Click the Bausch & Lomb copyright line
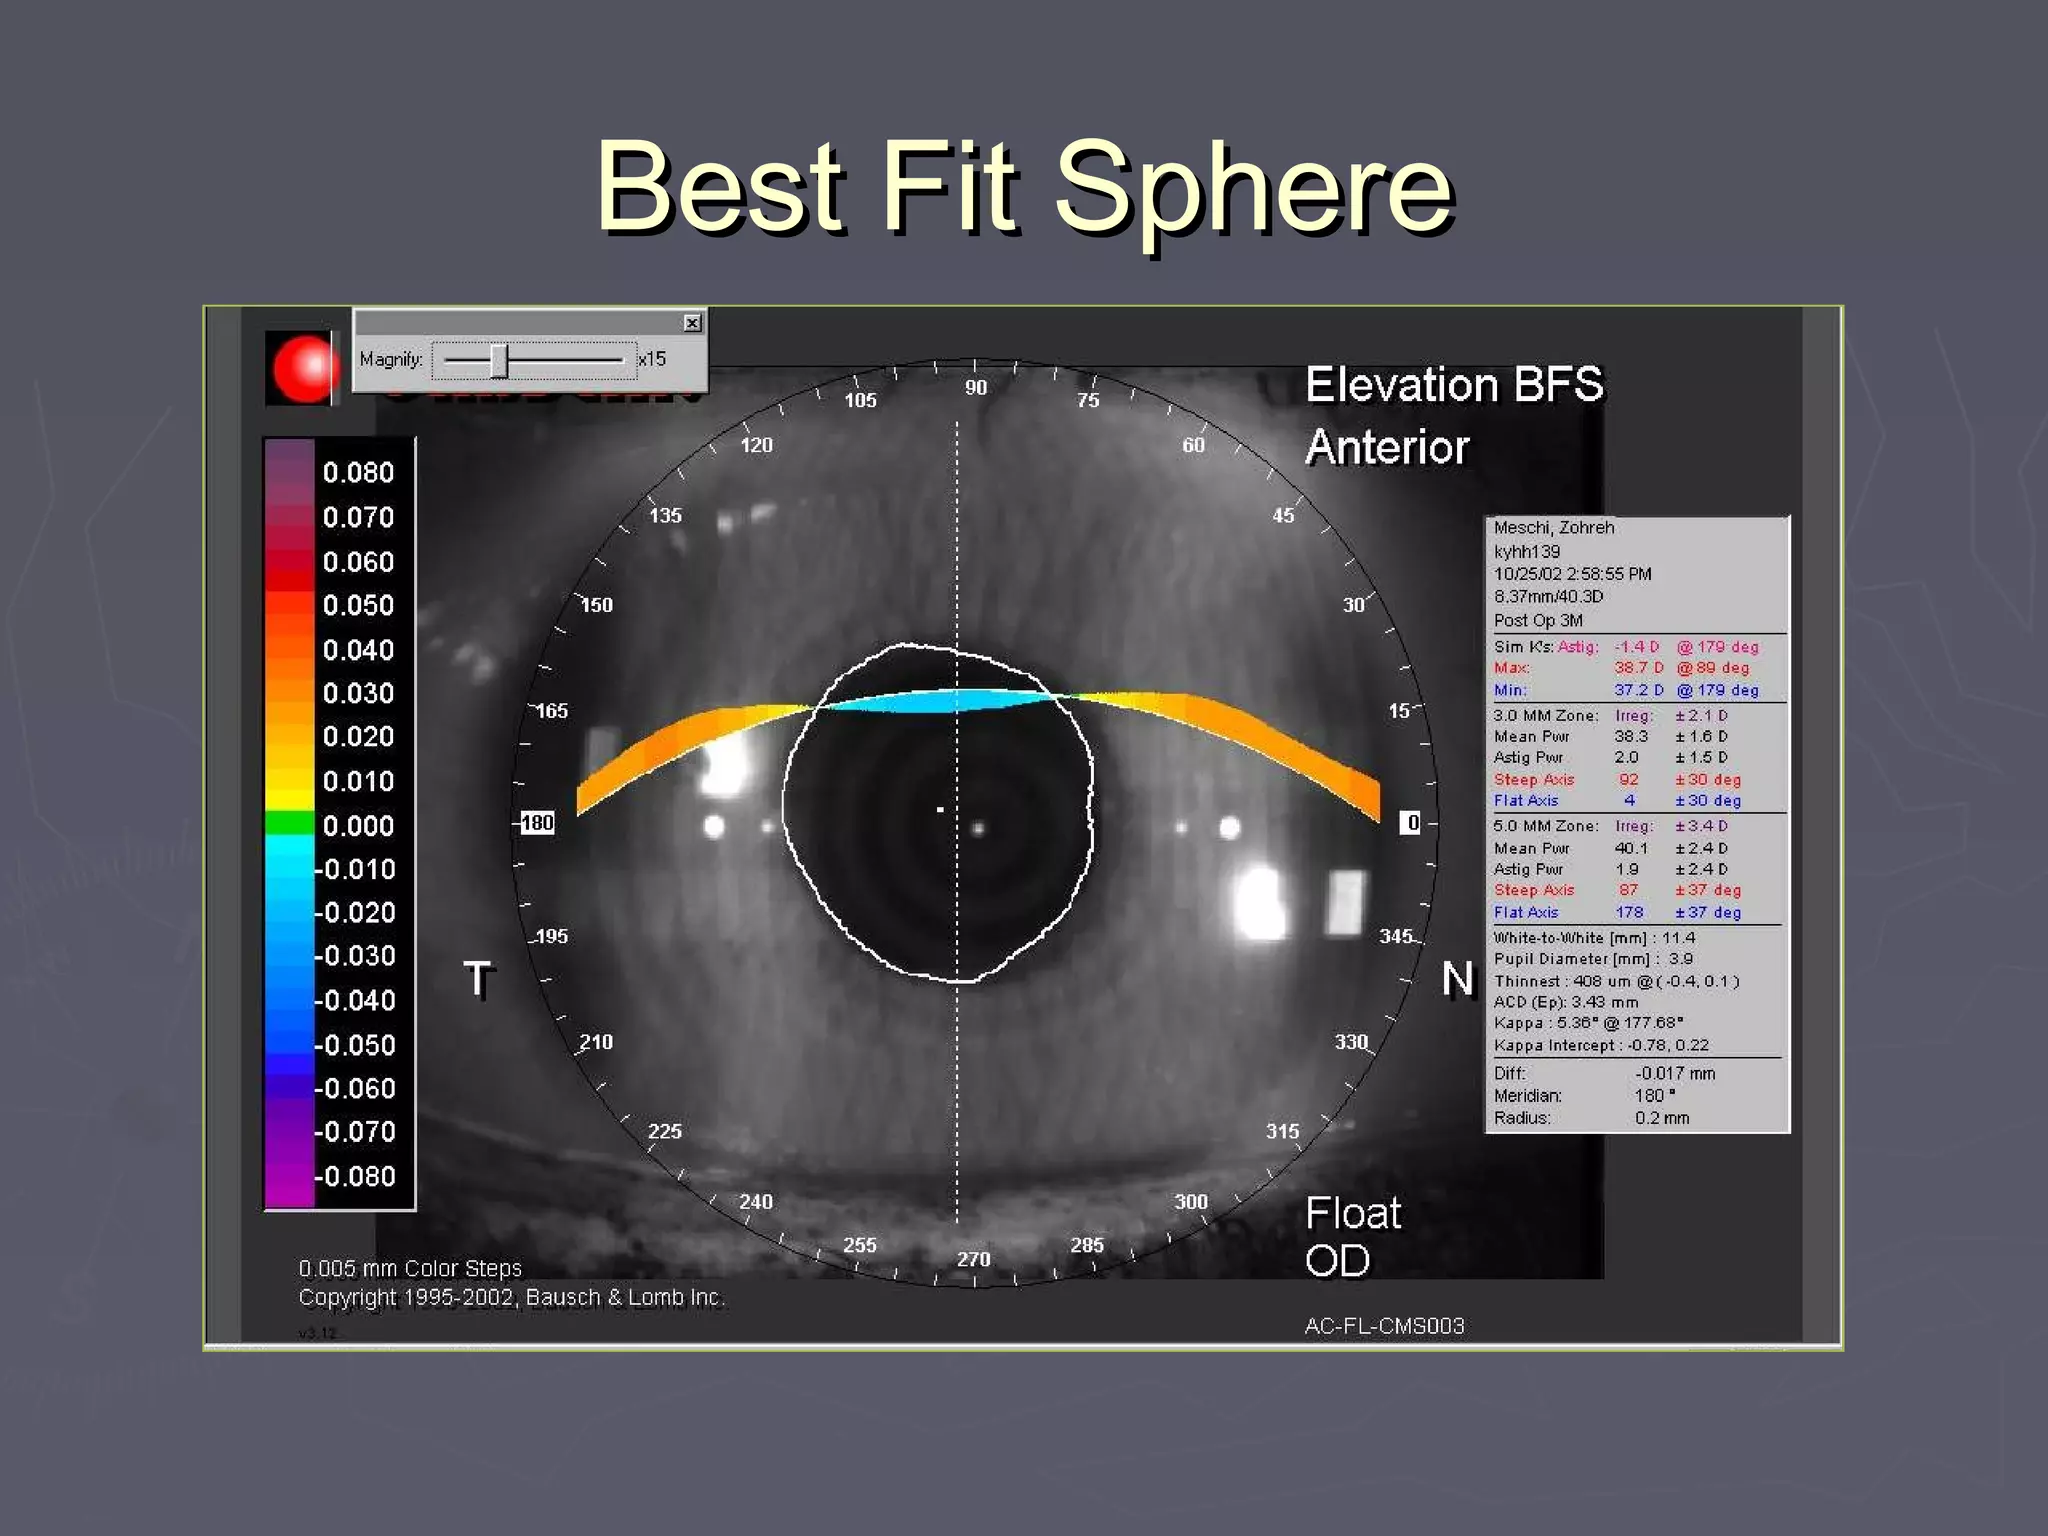Screen dimensions: 2048x1536 click(511, 1297)
